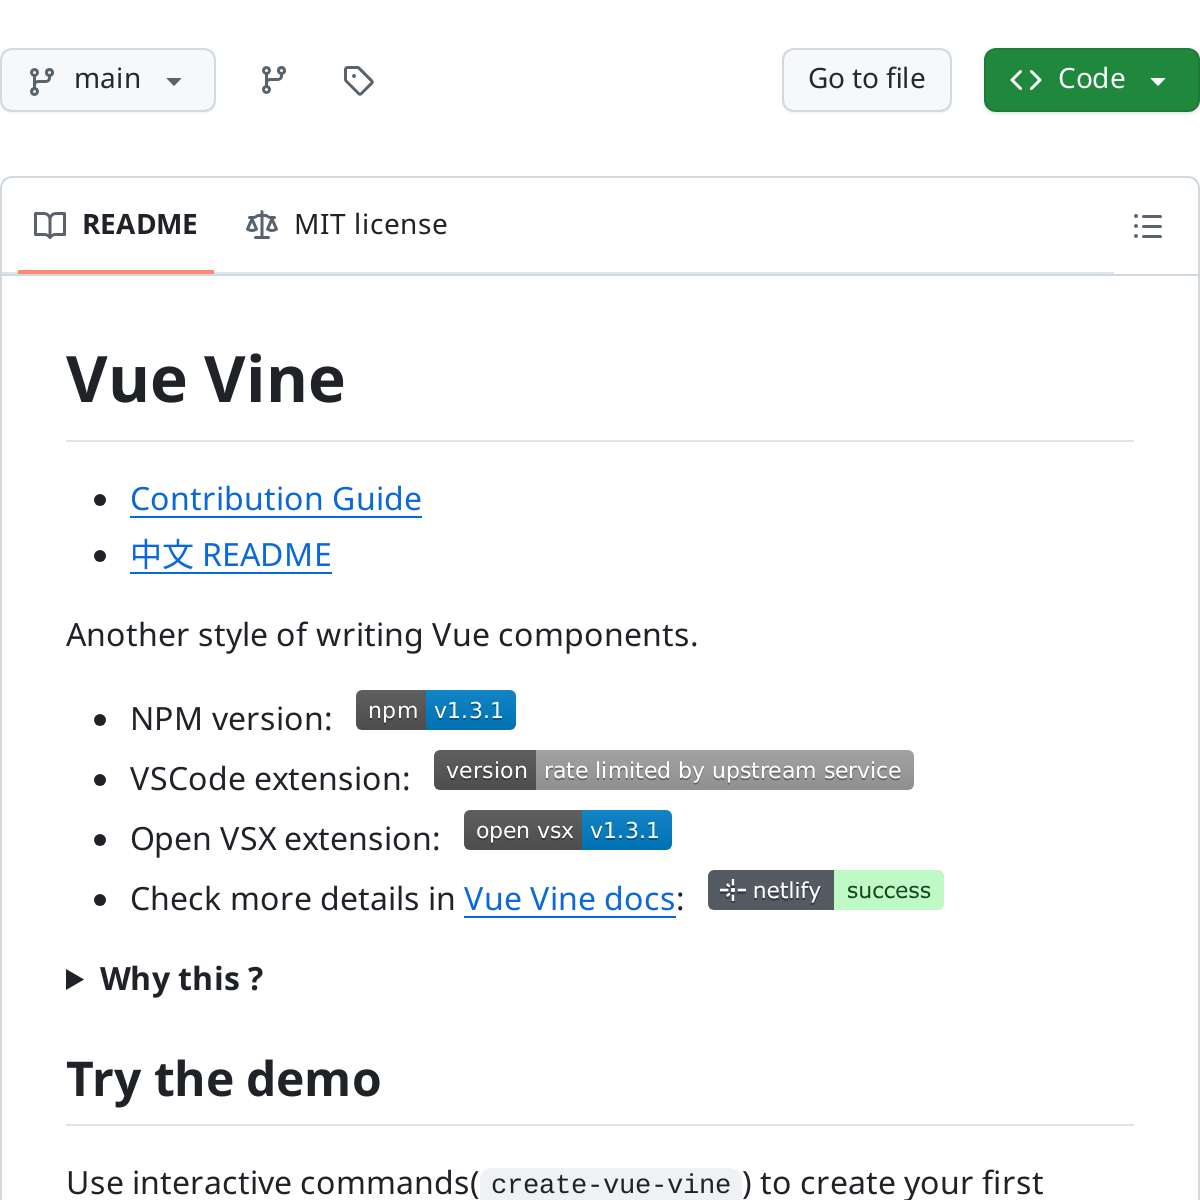The image size is (1200, 1200).
Task: Click the code brackets icon inside Code button
Action: click(1024, 79)
